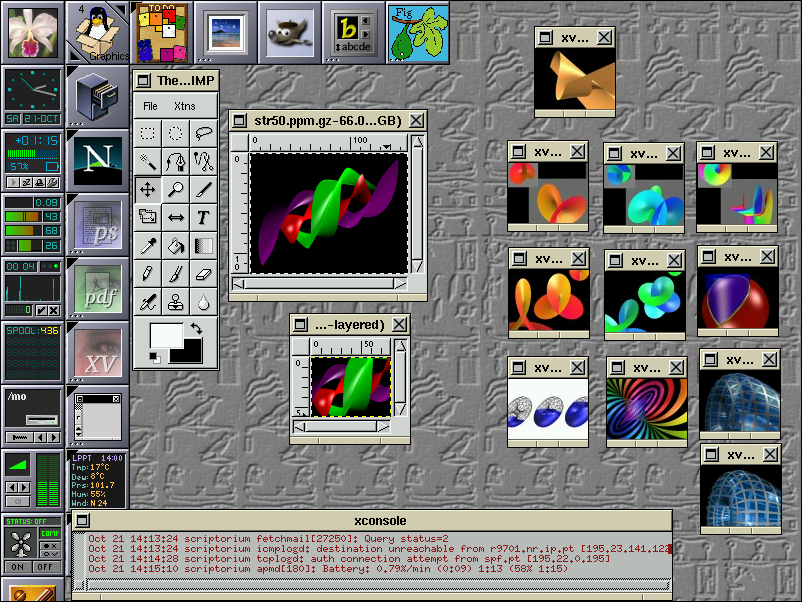Activate the Eraser tool
This screenshot has height=602, width=802.
(x=203, y=273)
